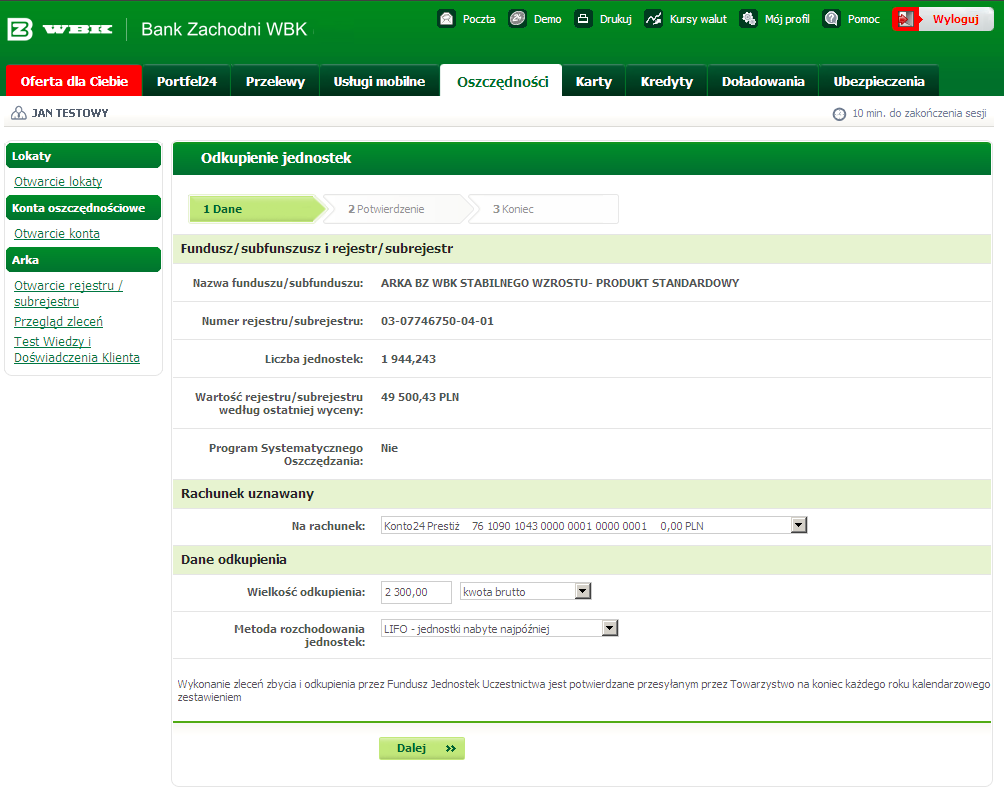Open the Poczta mail icon
The image size is (1004, 795).
[x=446, y=19]
